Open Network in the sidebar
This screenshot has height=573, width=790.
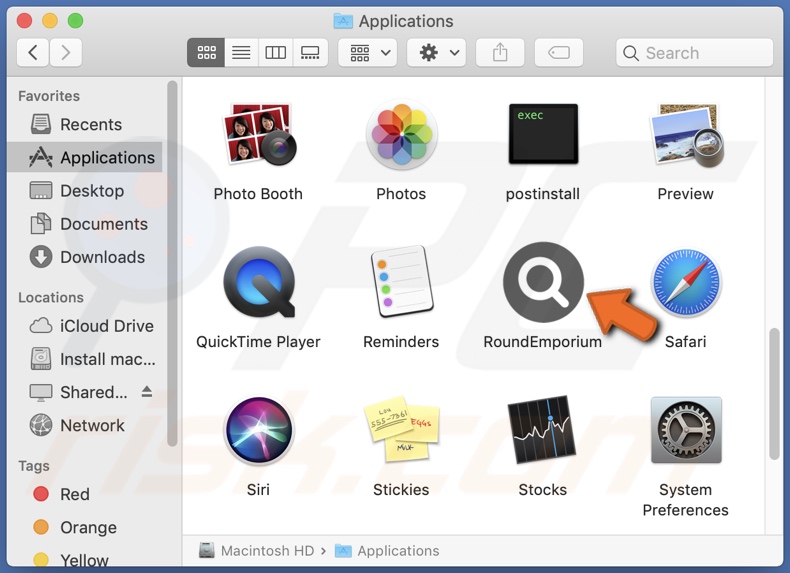coord(85,426)
